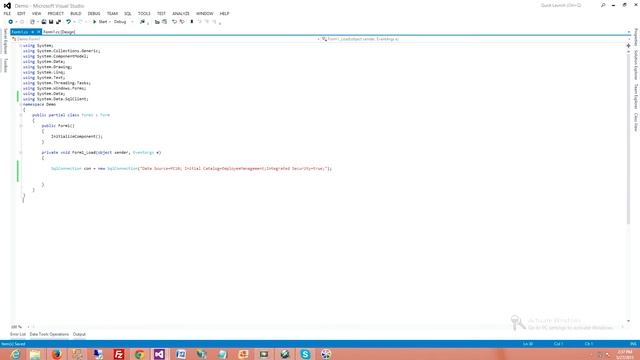Viewport: 640px width, 360px height.
Task: Switch to the Form1.cs [Design] tab
Action: click(59, 32)
